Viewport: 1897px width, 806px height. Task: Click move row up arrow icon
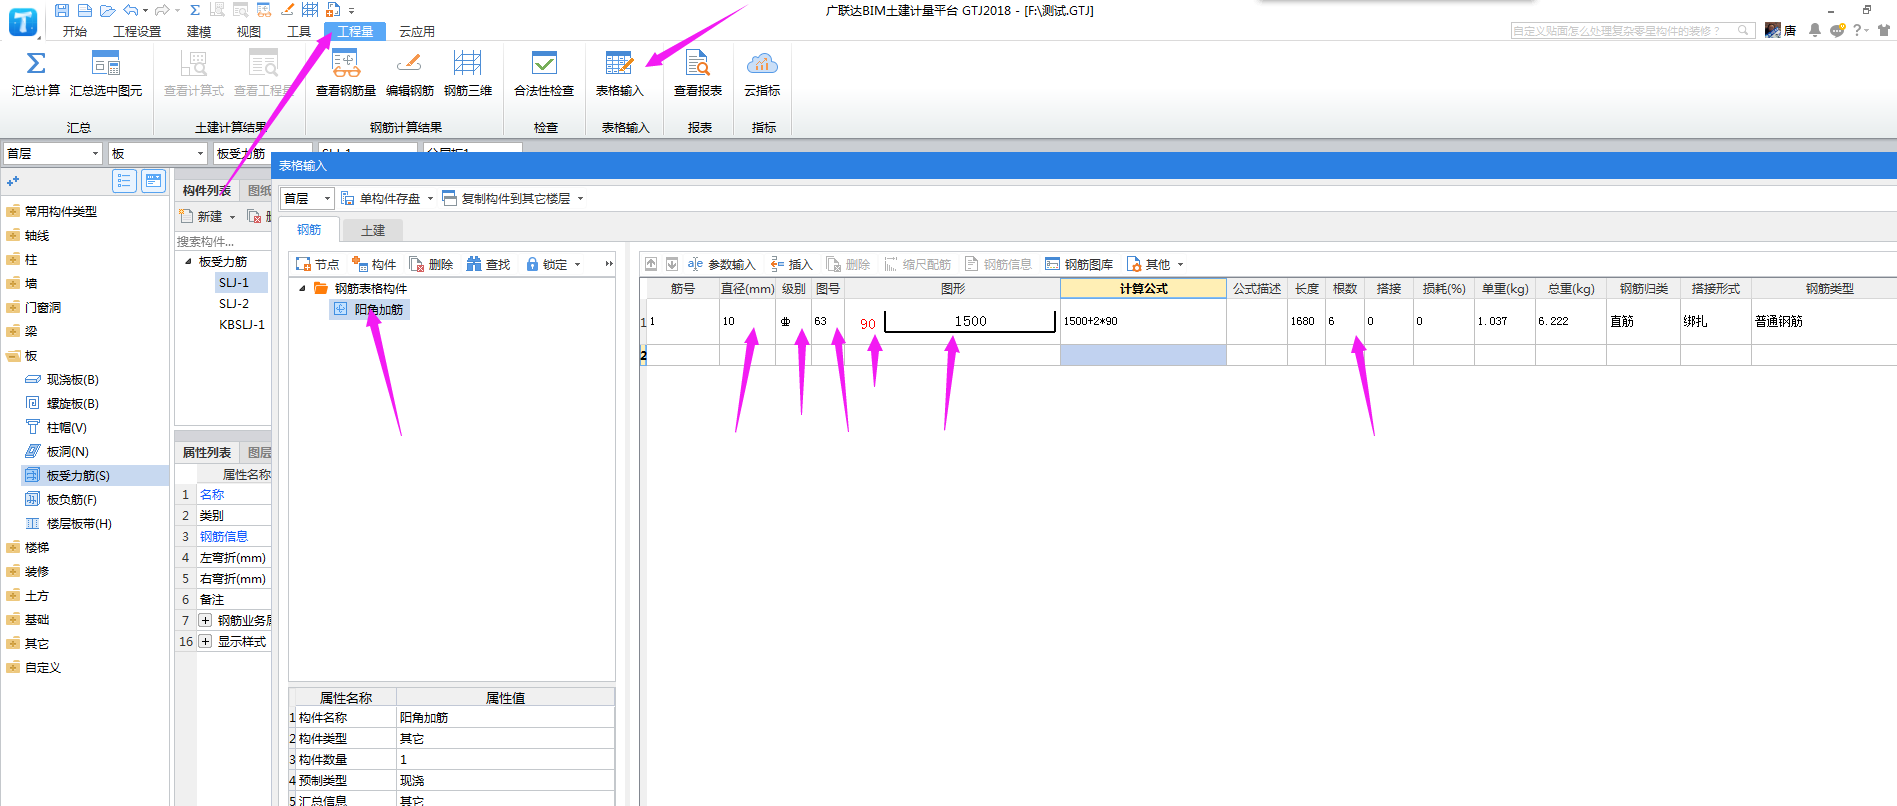click(x=651, y=264)
